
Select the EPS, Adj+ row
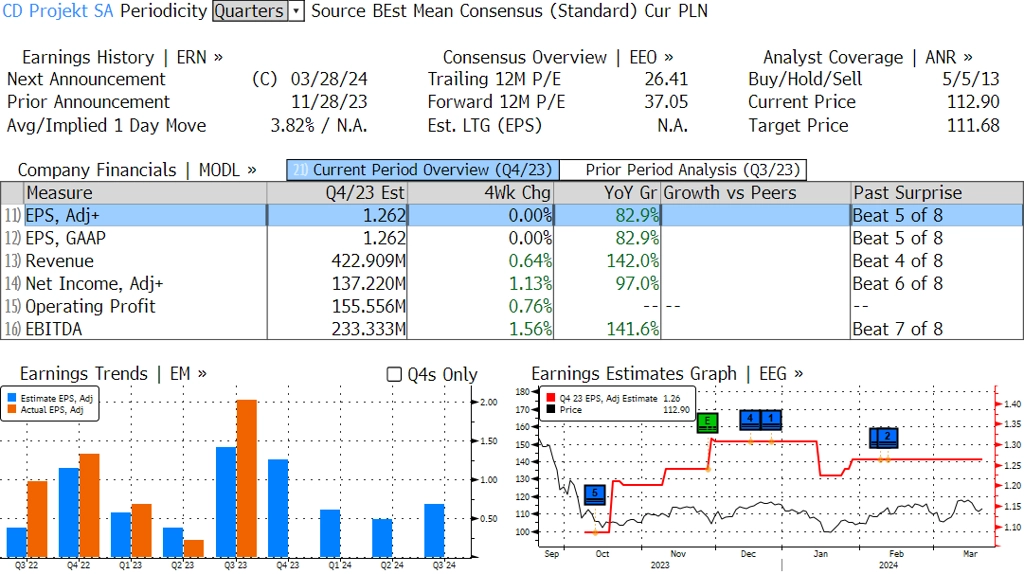click(x=512, y=215)
